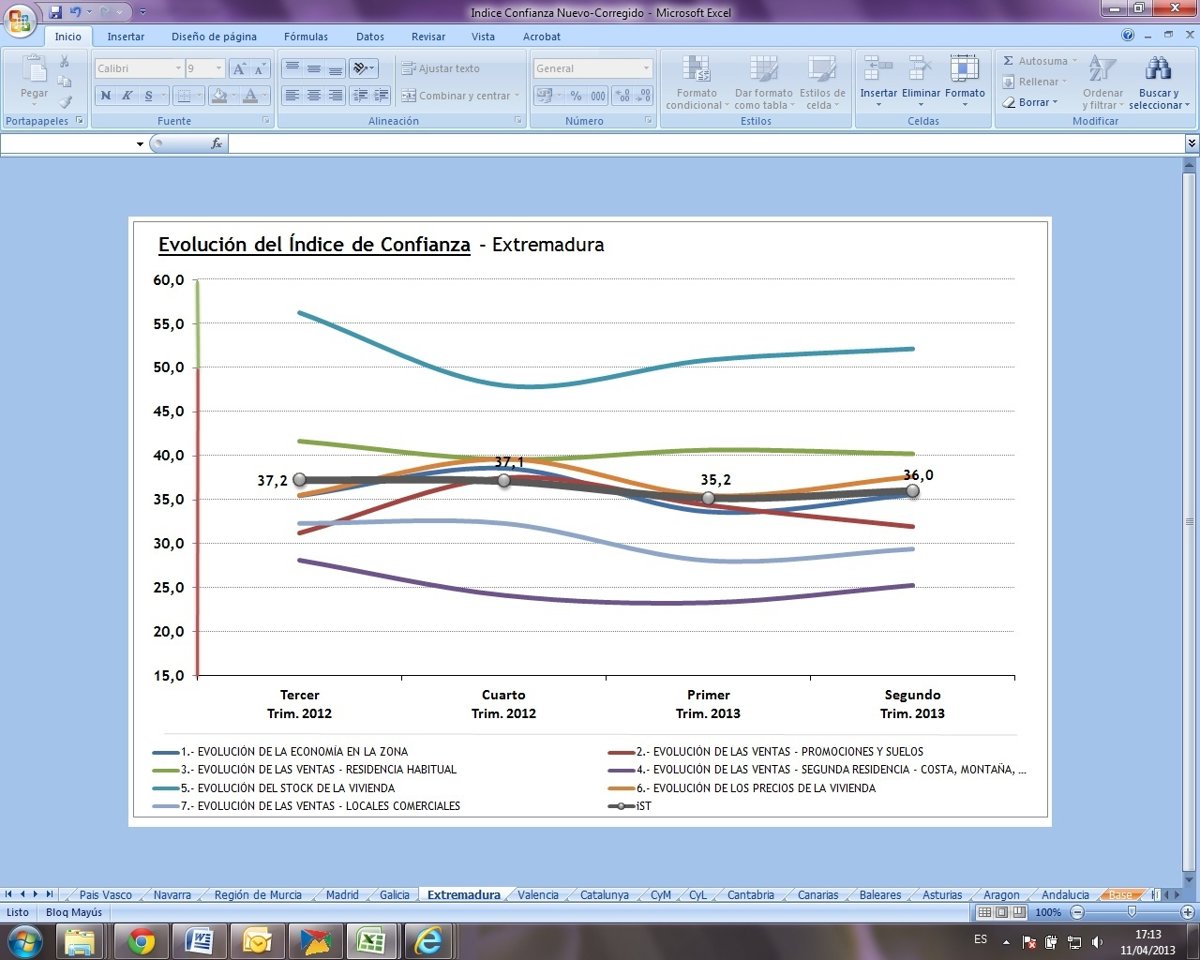This screenshot has width=1200, height=960.
Task: Expand the formula bar chevron
Action: [x=1190, y=144]
